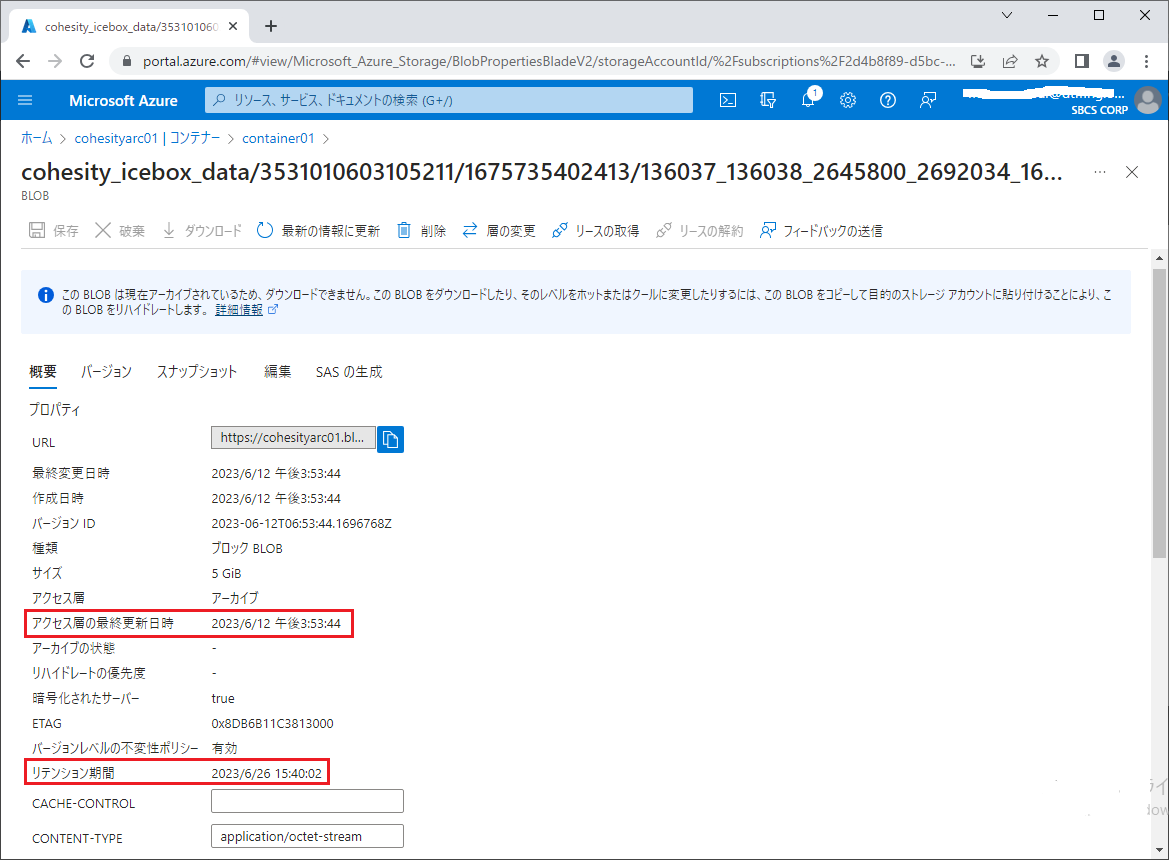Click the scrollbar down arrow

pyautogui.click(x=1159, y=850)
